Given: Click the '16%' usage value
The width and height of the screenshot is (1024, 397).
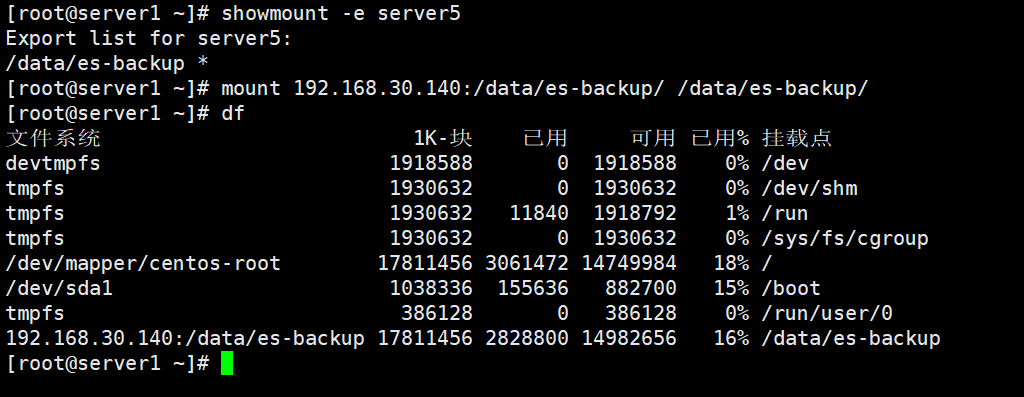Looking at the screenshot, I should pos(731,339).
